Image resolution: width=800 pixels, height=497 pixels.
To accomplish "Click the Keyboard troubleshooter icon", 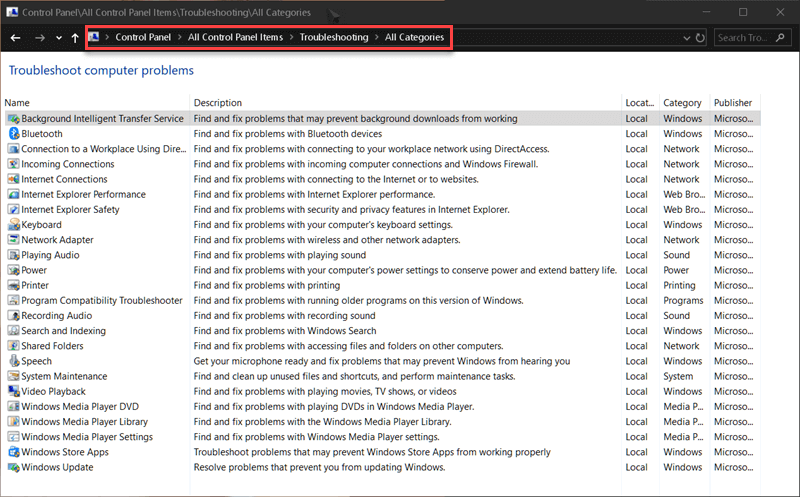I will pos(14,225).
